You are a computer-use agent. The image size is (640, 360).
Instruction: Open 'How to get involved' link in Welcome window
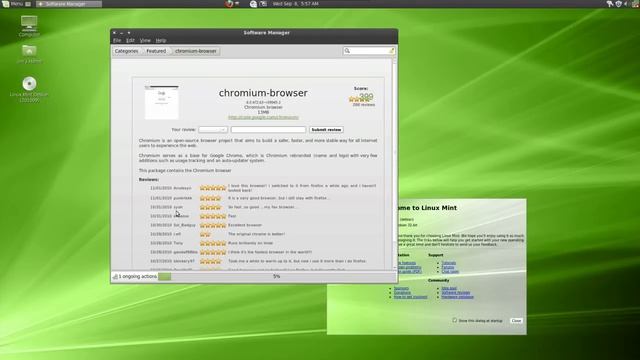click(410, 297)
